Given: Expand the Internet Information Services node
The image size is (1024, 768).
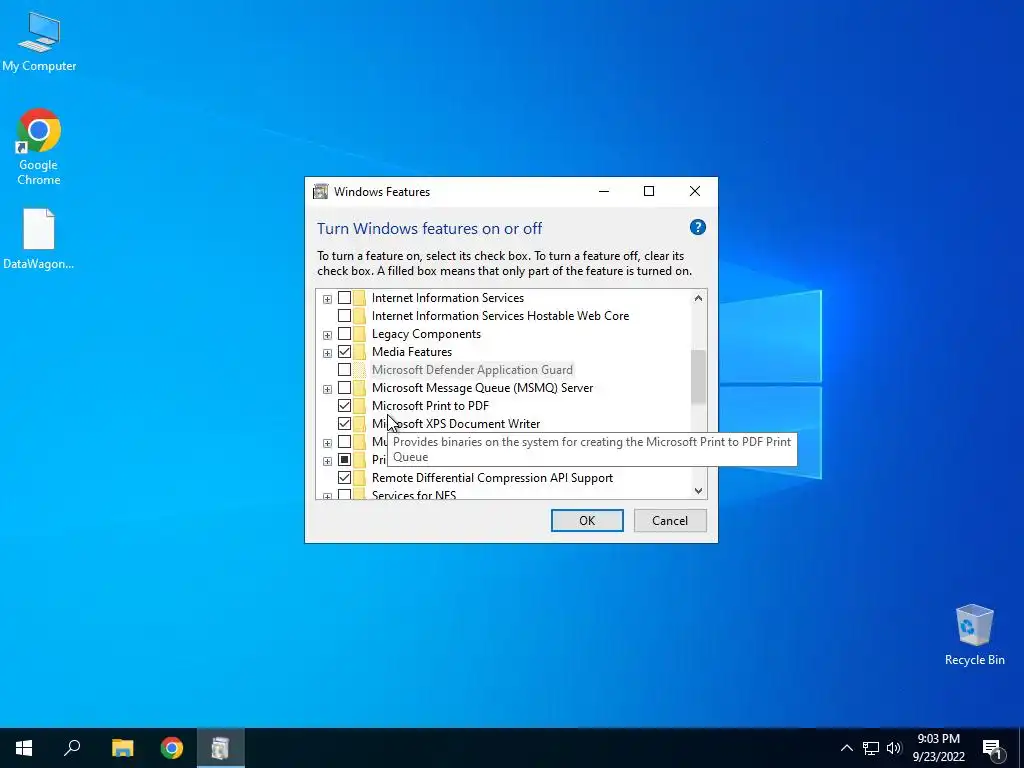Looking at the screenshot, I should (x=327, y=299).
